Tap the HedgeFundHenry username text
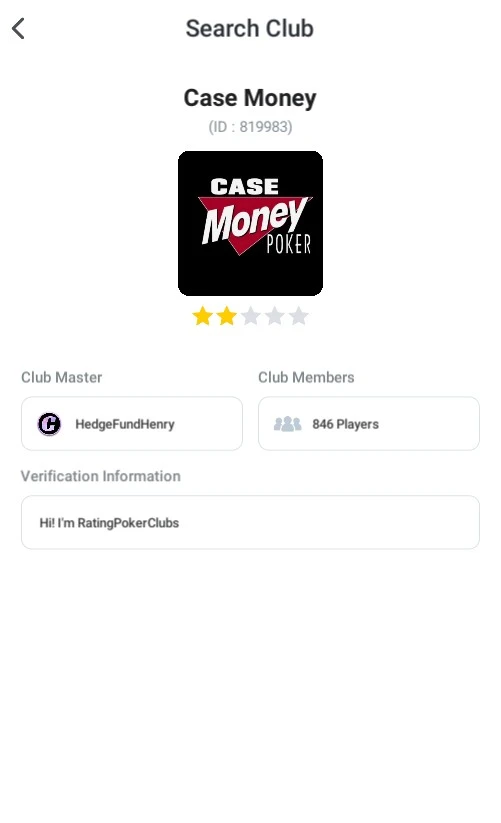 pos(125,424)
